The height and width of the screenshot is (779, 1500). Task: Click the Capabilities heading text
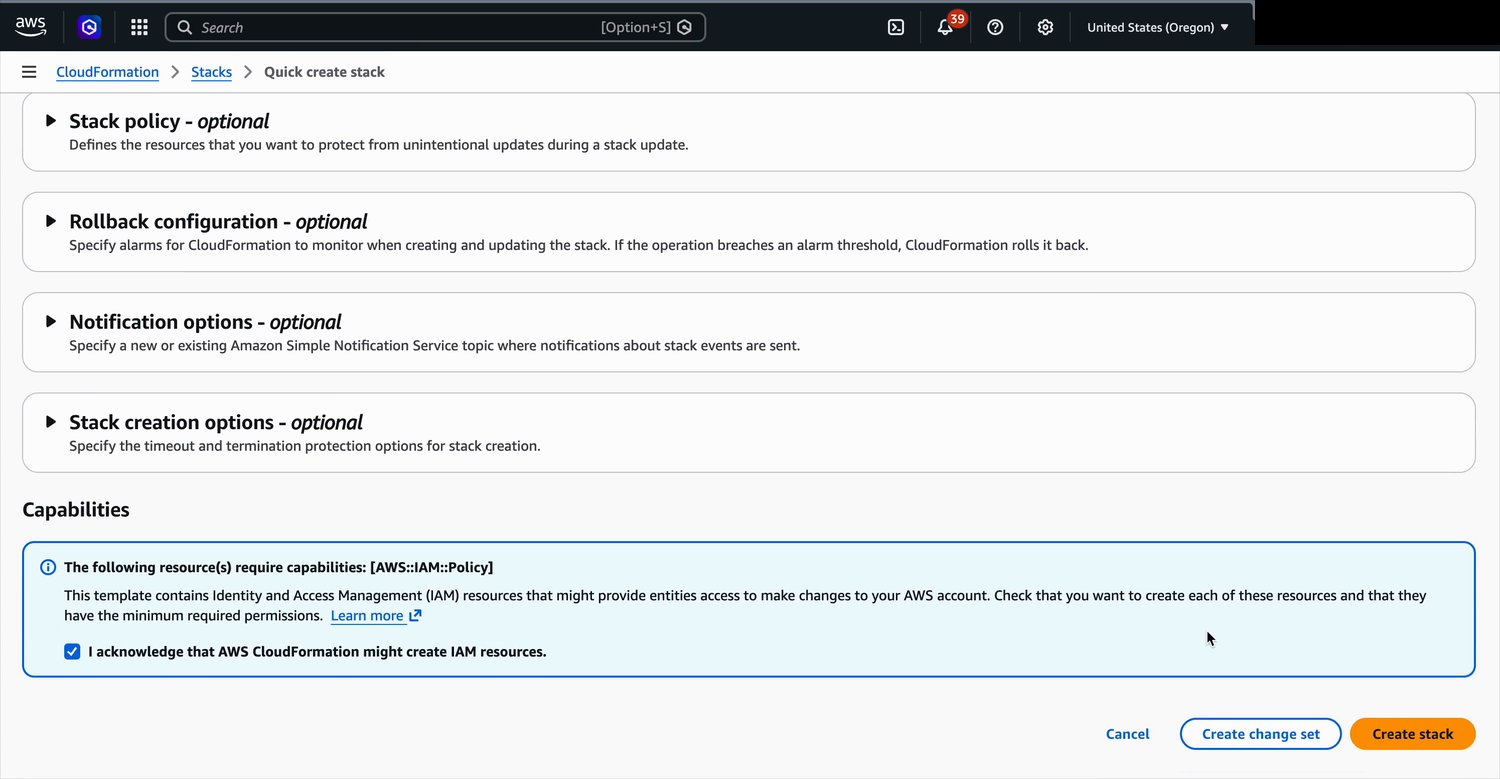76,509
